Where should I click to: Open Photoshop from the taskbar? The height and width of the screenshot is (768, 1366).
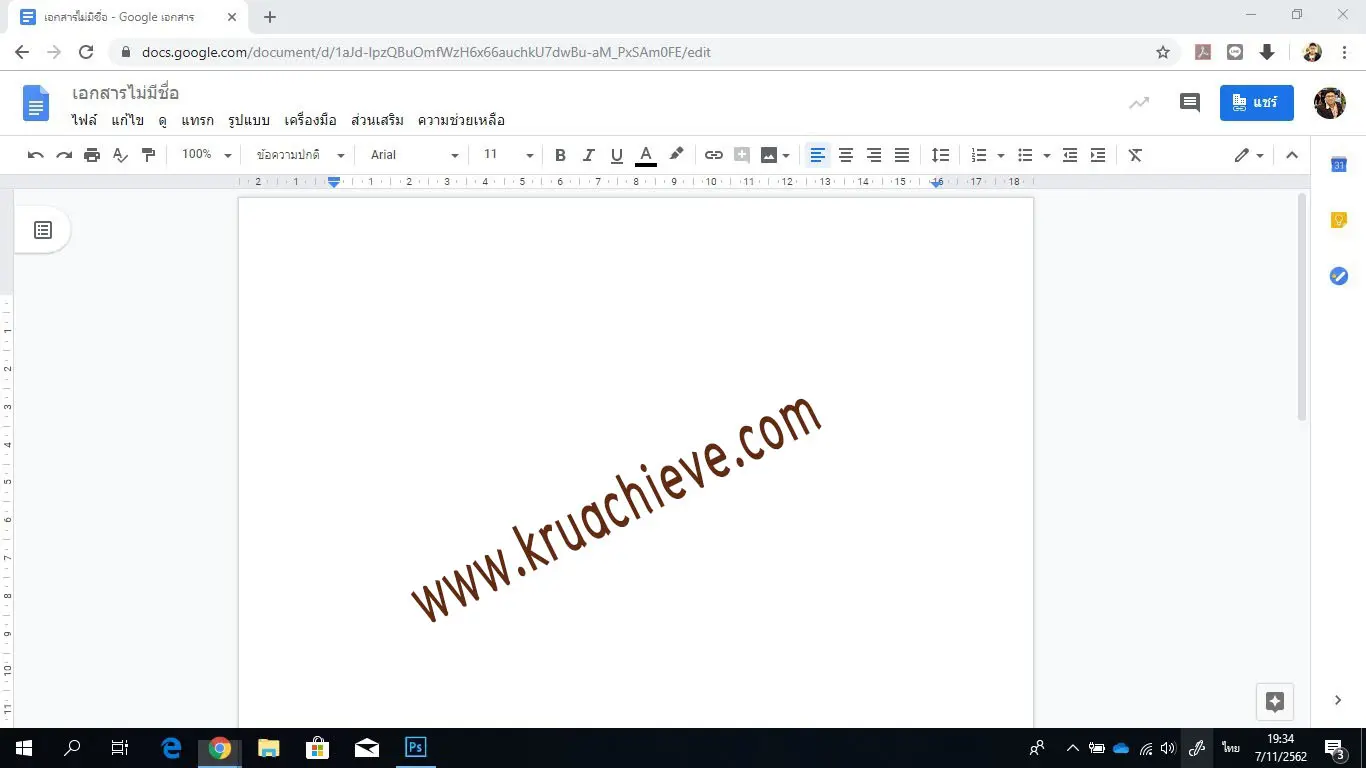(x=416, y=747)
